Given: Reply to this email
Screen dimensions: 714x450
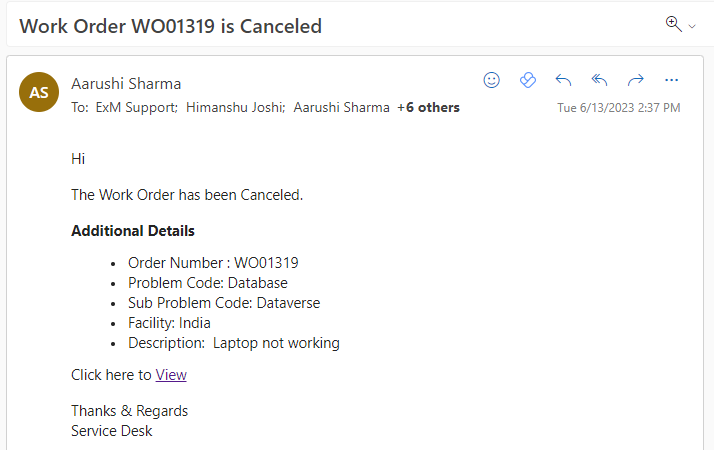Looking at the screenshot, I should coord(563,80).
